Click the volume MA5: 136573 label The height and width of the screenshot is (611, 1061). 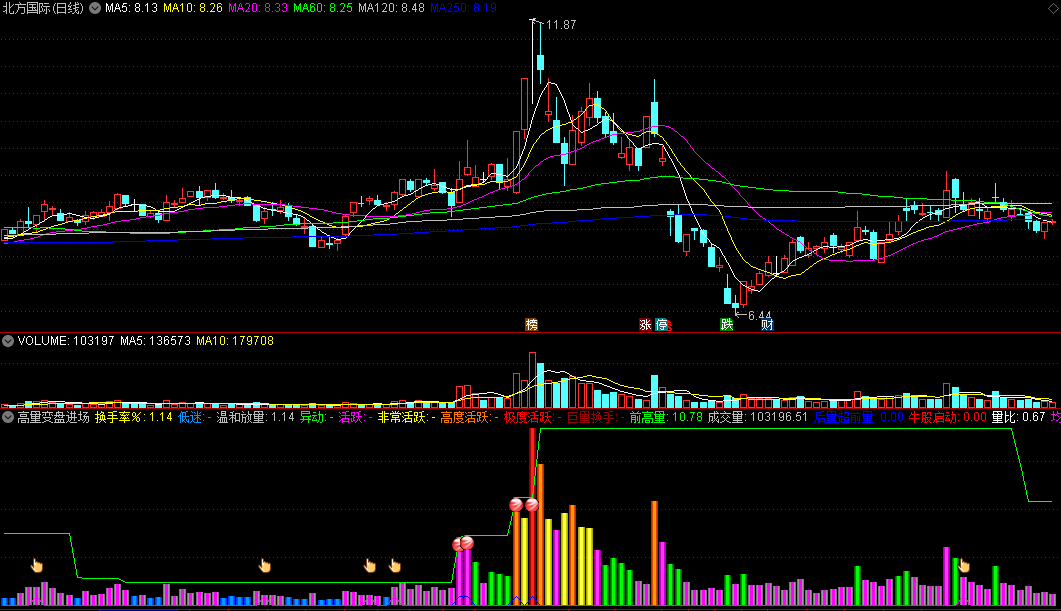click(x=156, y=341)
